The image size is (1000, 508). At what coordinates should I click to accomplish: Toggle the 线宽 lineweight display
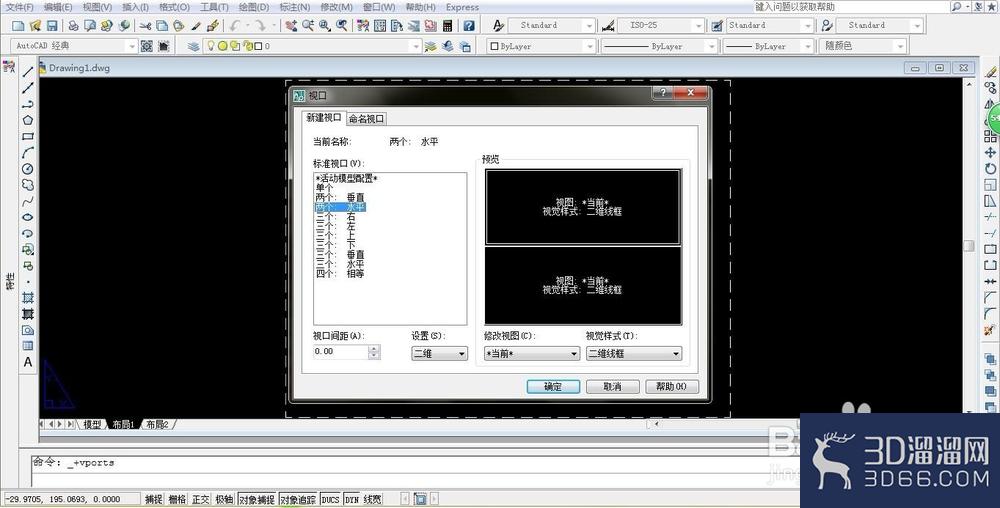372,500
